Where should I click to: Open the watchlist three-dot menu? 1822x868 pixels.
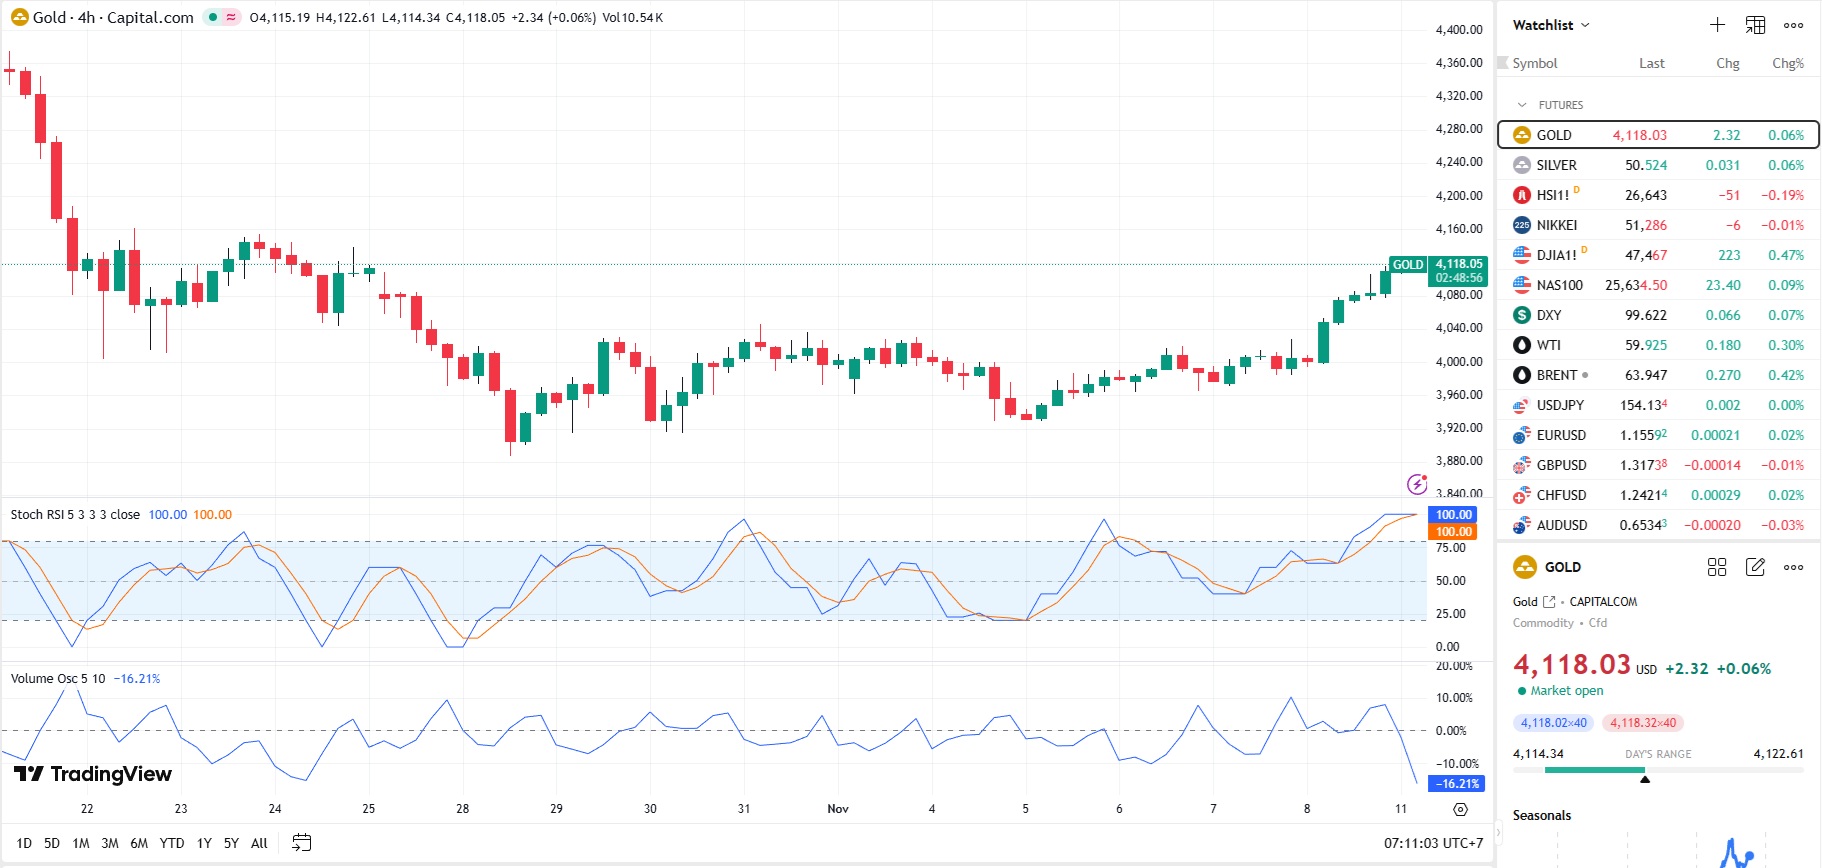[1793, 25]
